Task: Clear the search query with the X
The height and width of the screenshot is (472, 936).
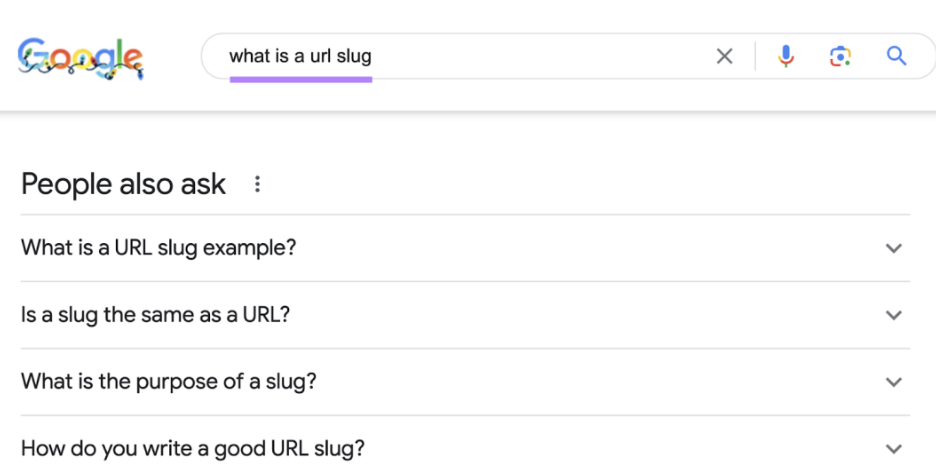Action: click(725, 57)
